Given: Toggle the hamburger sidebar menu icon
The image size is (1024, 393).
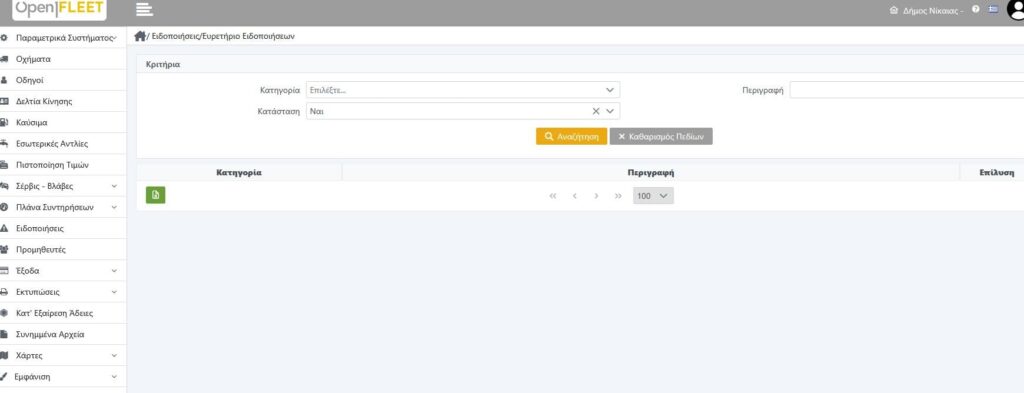Looking at the screenshot, I should pyautogui.click(x=144, y=9).
